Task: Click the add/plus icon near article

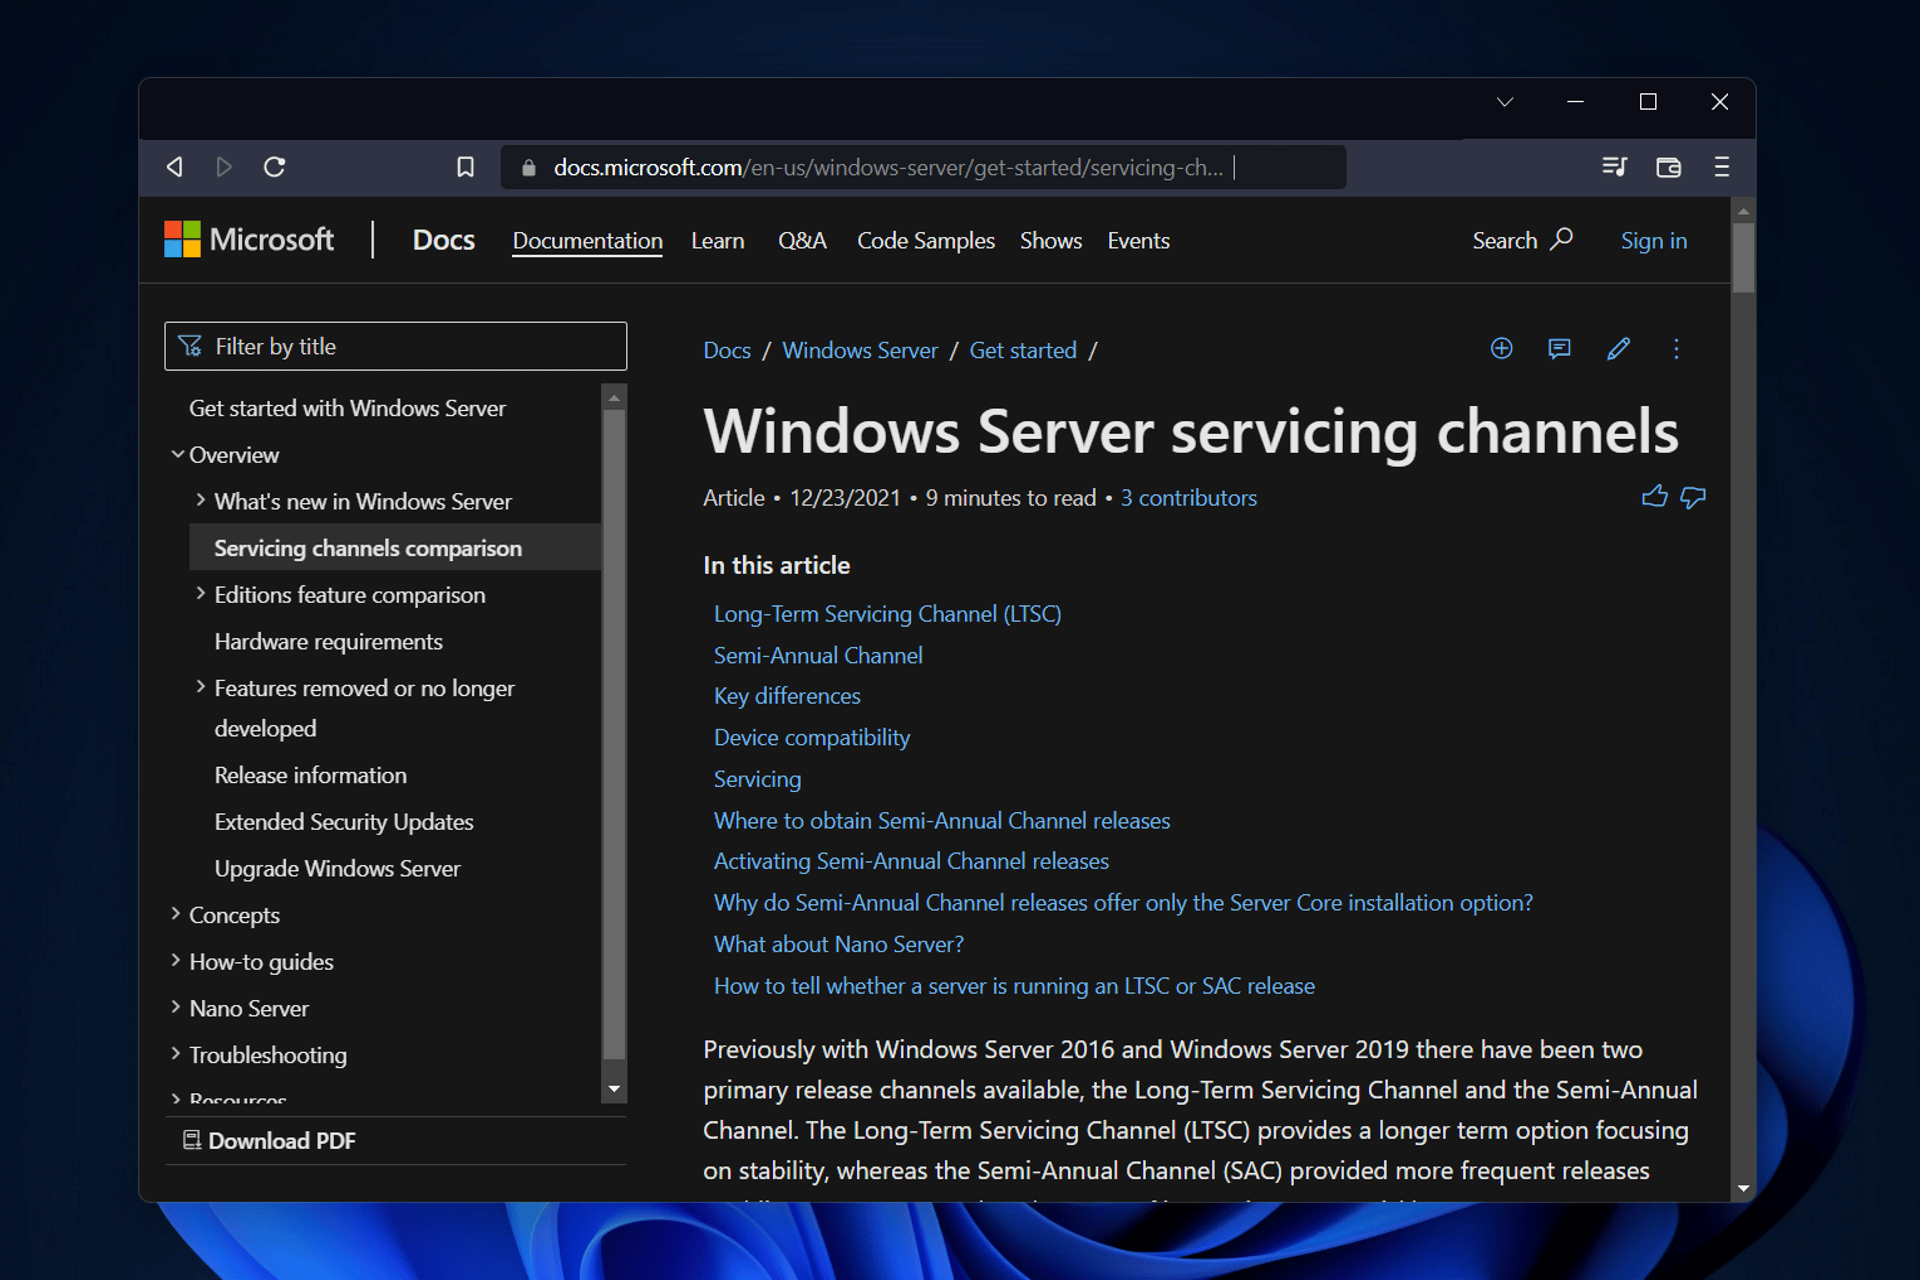Action: [1501, 349]
